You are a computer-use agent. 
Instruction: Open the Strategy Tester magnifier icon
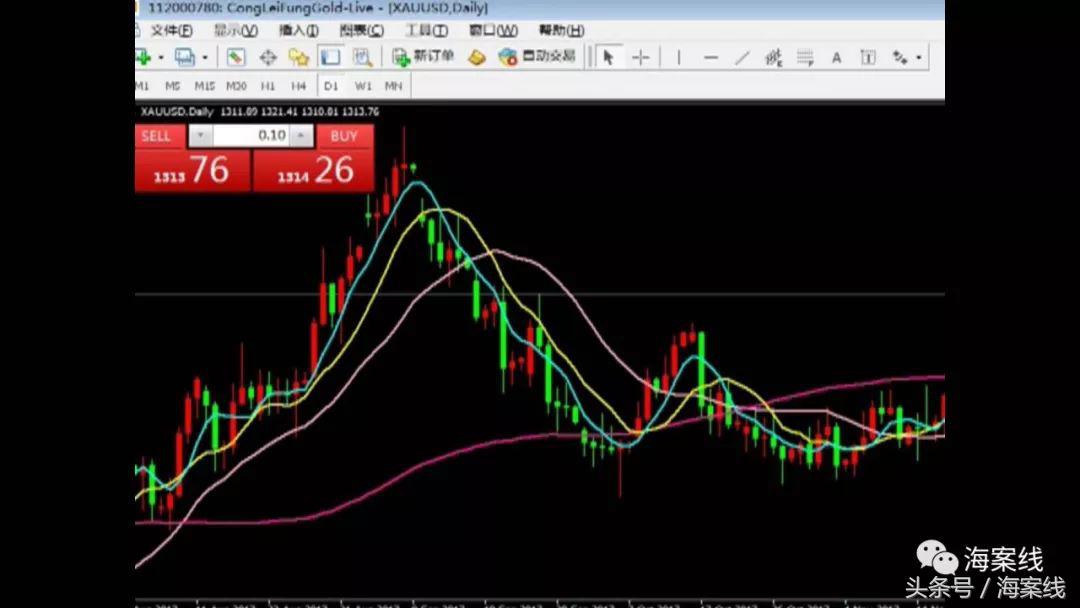362,57
